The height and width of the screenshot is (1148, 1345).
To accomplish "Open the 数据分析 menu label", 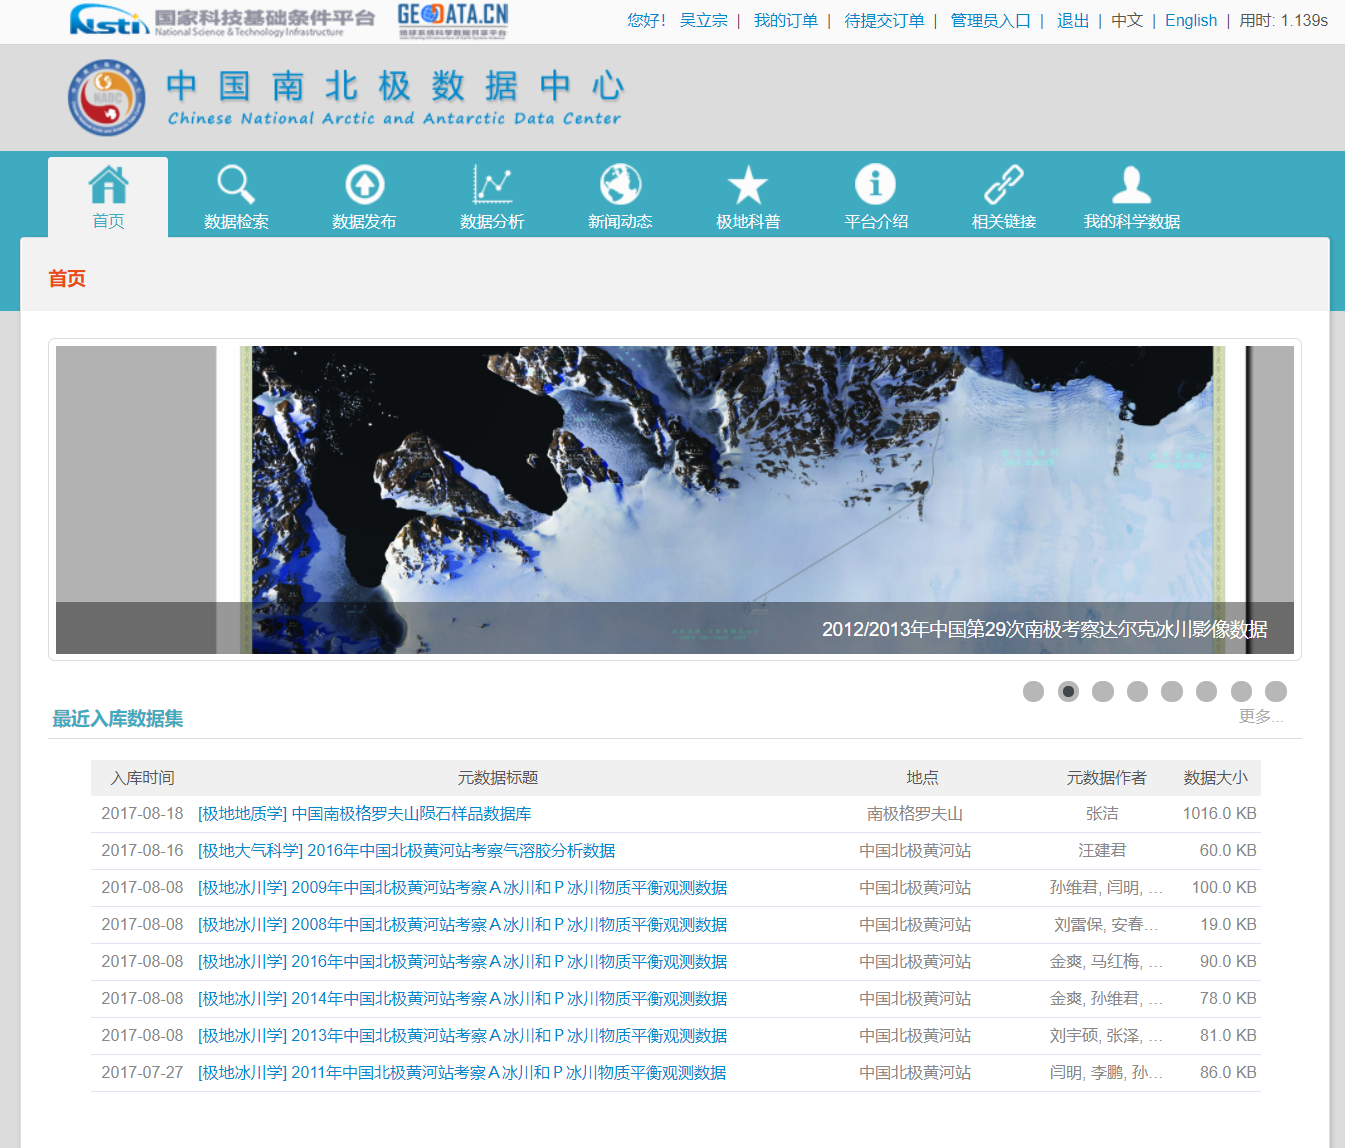I will tap(492, 221).
